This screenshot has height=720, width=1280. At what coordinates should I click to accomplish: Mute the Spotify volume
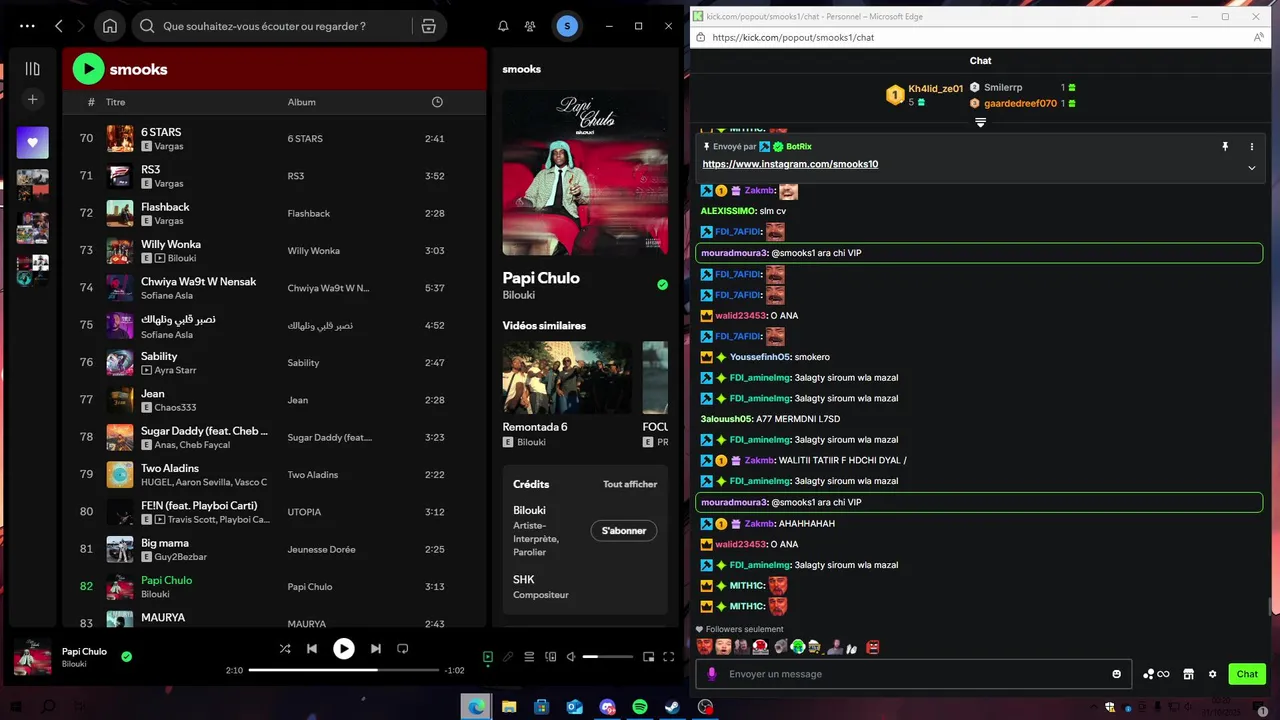[571, 657]
